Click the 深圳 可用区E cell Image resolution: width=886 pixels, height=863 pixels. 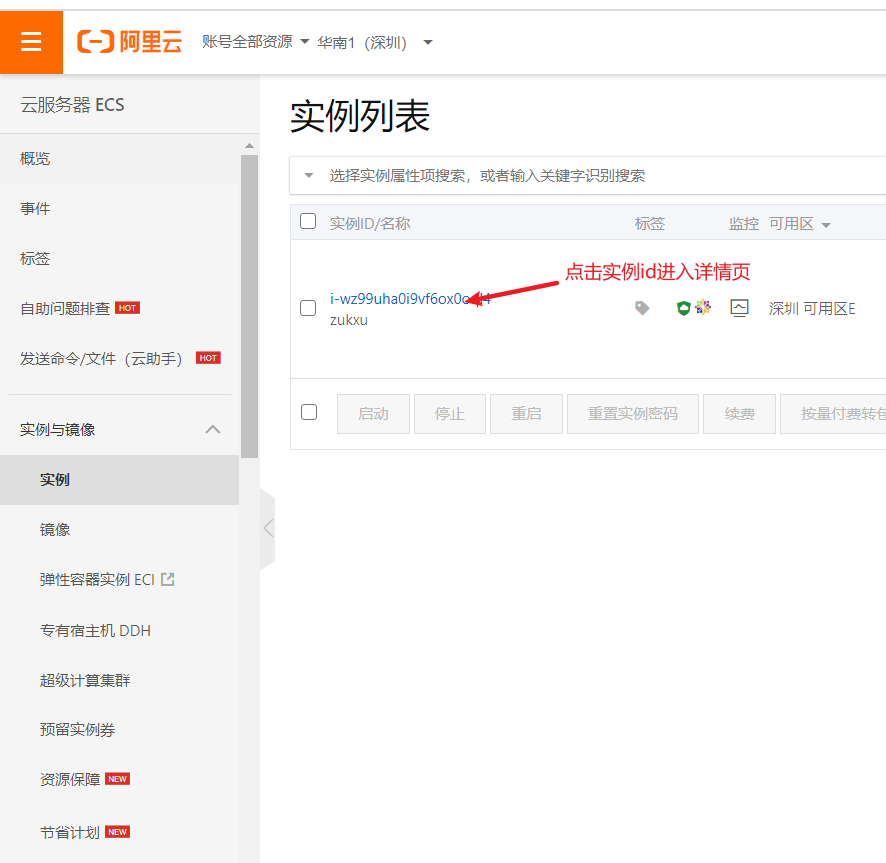[812, 309]
